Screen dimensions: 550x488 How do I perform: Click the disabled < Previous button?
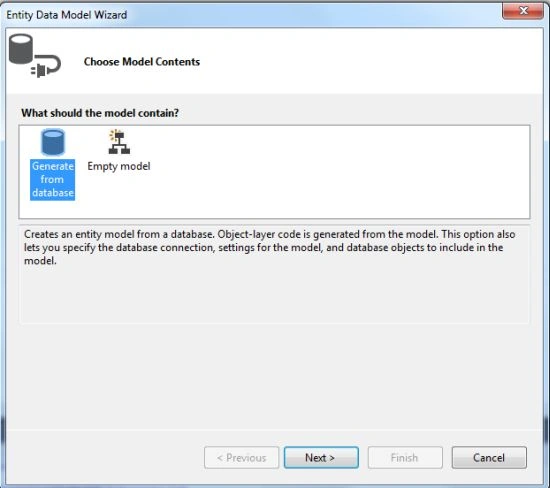[241, 457]
